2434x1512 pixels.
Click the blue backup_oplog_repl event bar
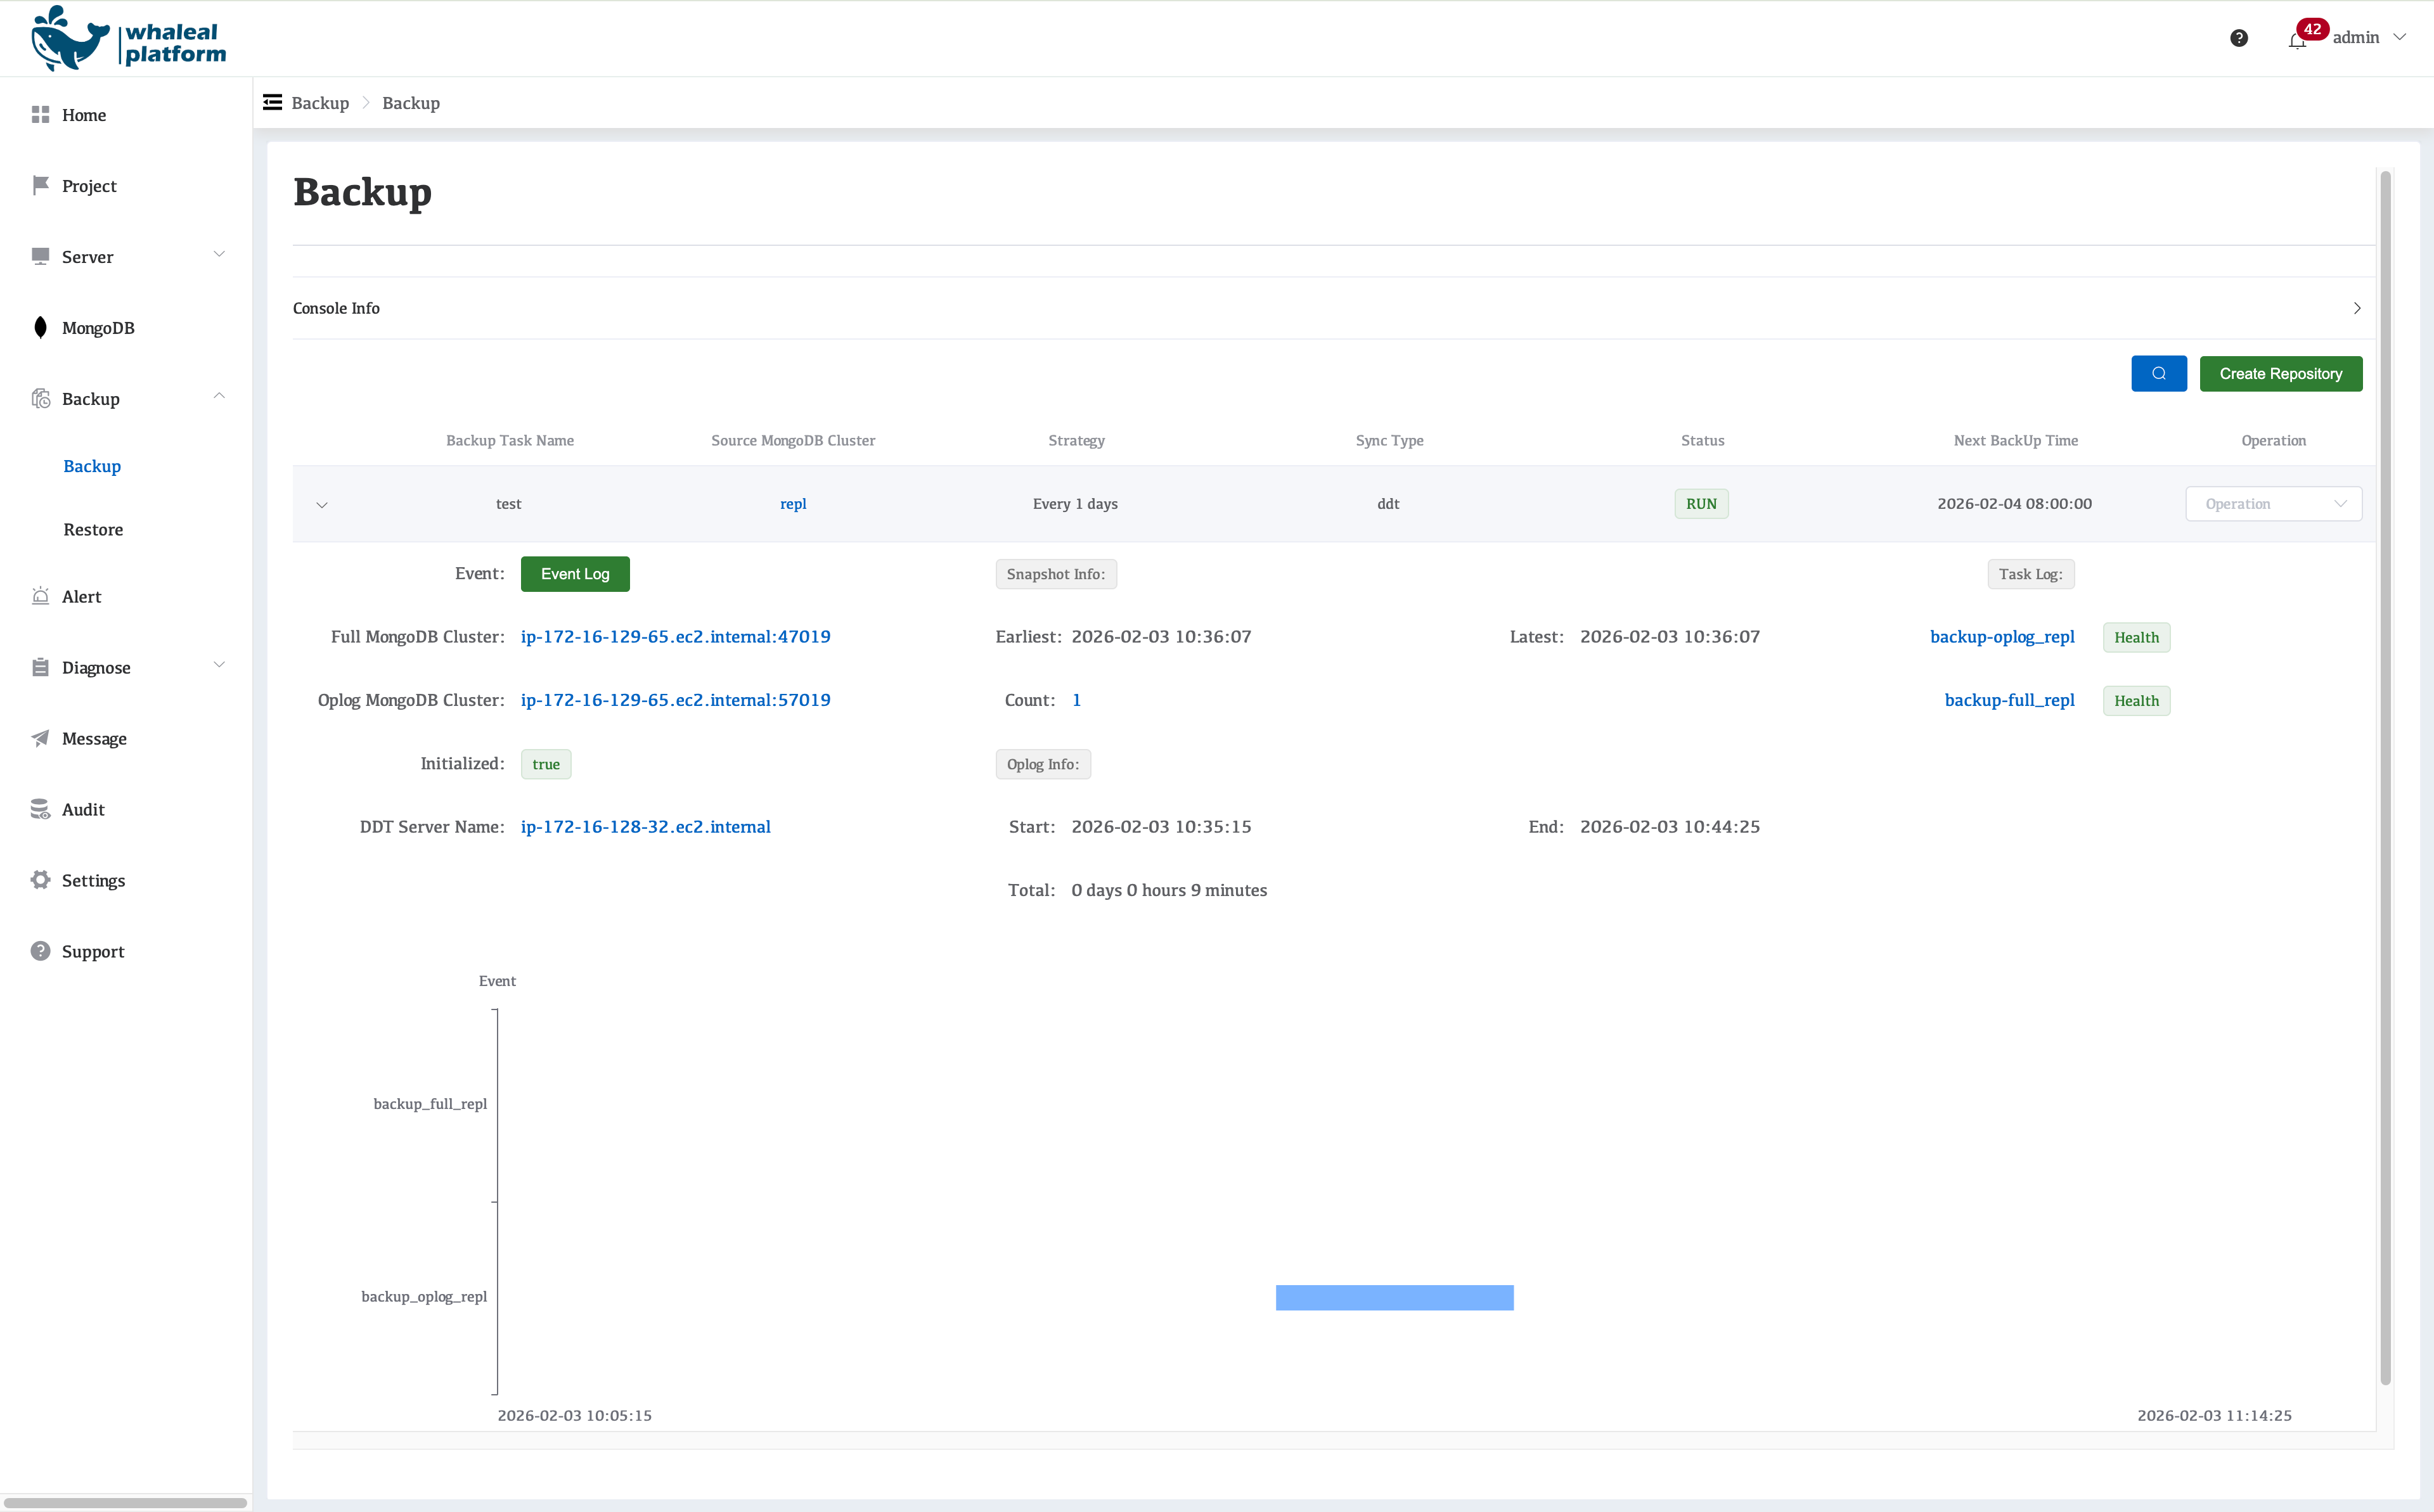1394,1297
